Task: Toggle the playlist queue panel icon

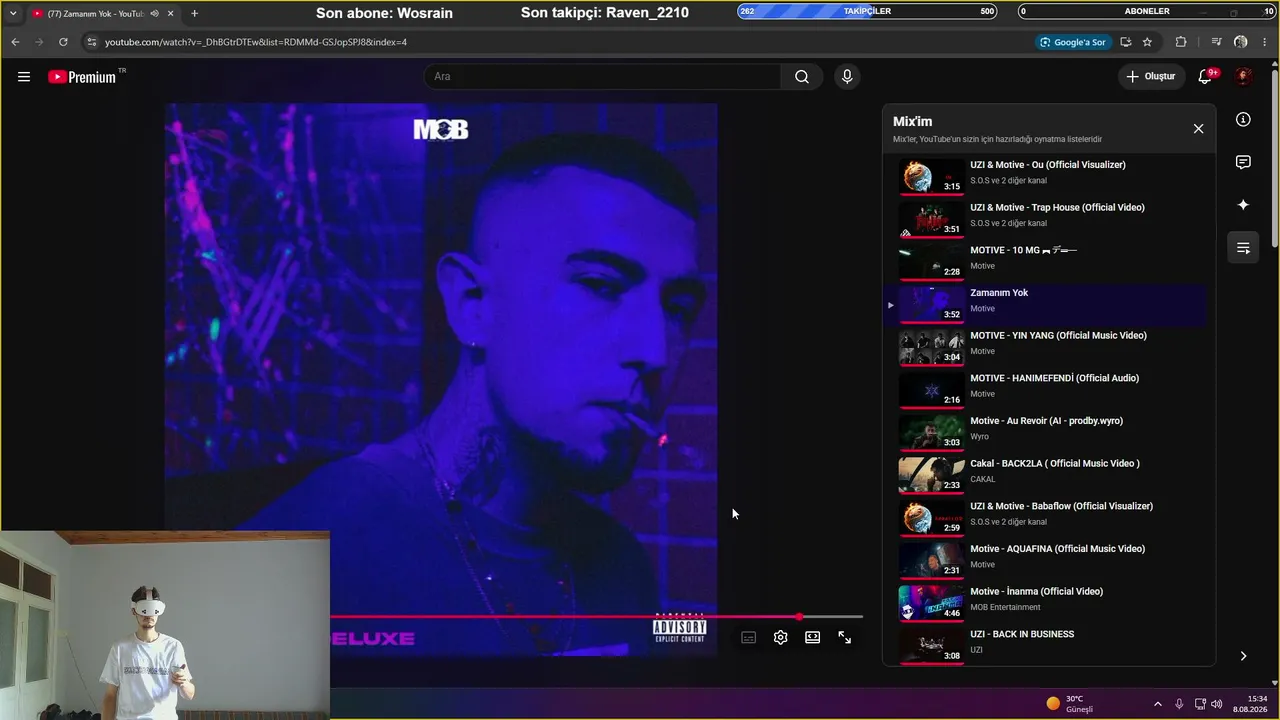Action: click(x=1243, y=248)
